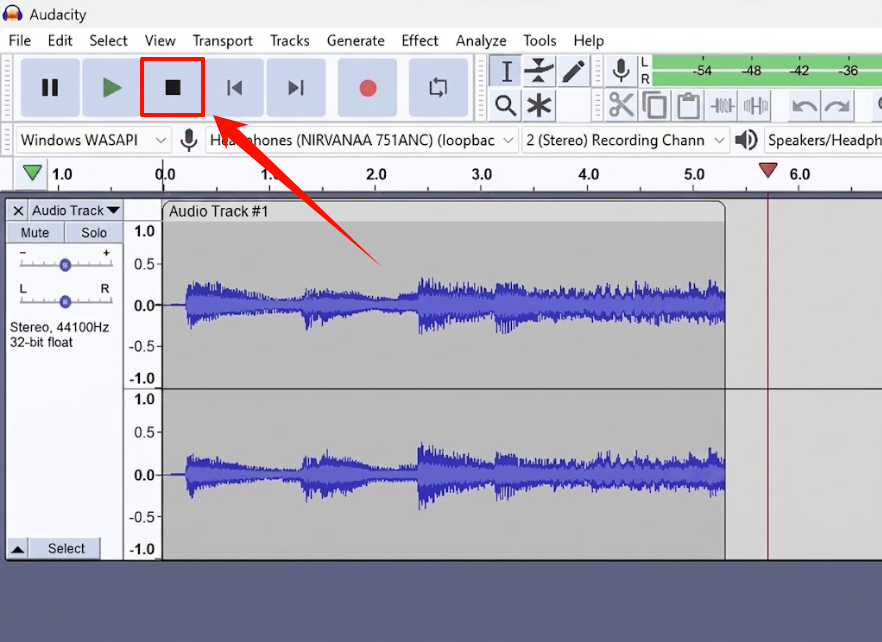
Task: Open the Edit menu
Action: [x=60, y=41]
